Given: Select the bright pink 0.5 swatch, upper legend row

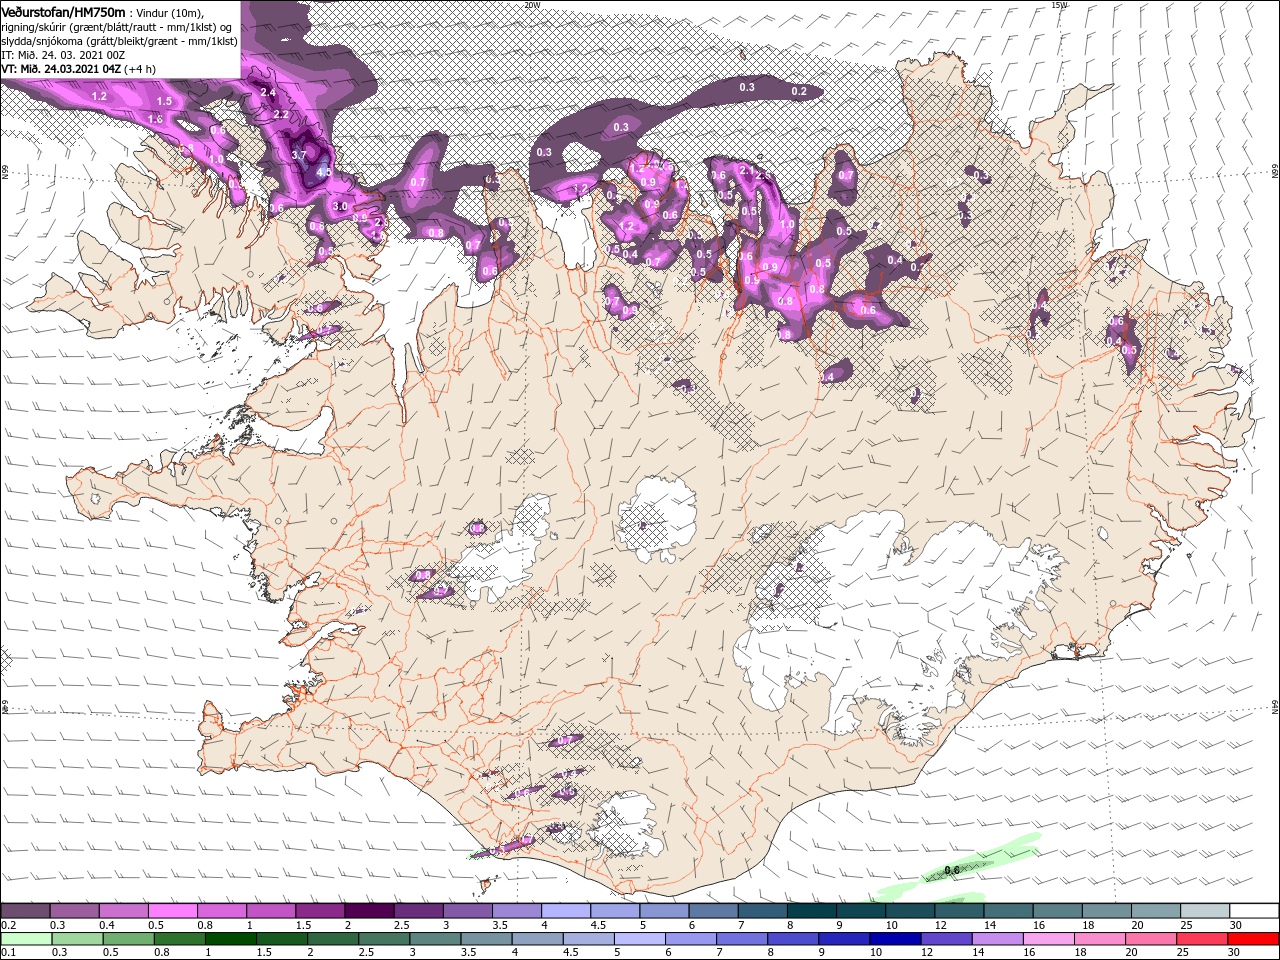Looking at the screenshot, I should pyautogui.click(x=173, y=911).
